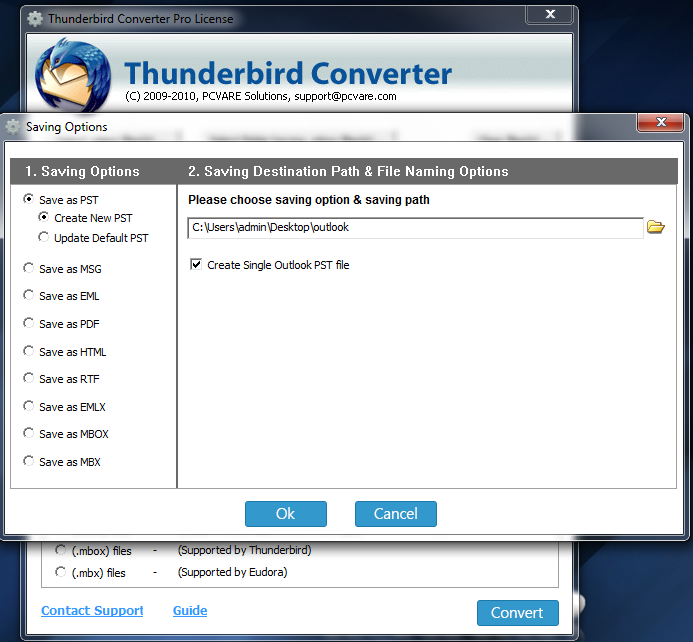Screen dimensions: 693x642
Task: Click the Thunderbird logo in the converter window
Action: click(x=73, y=75)
